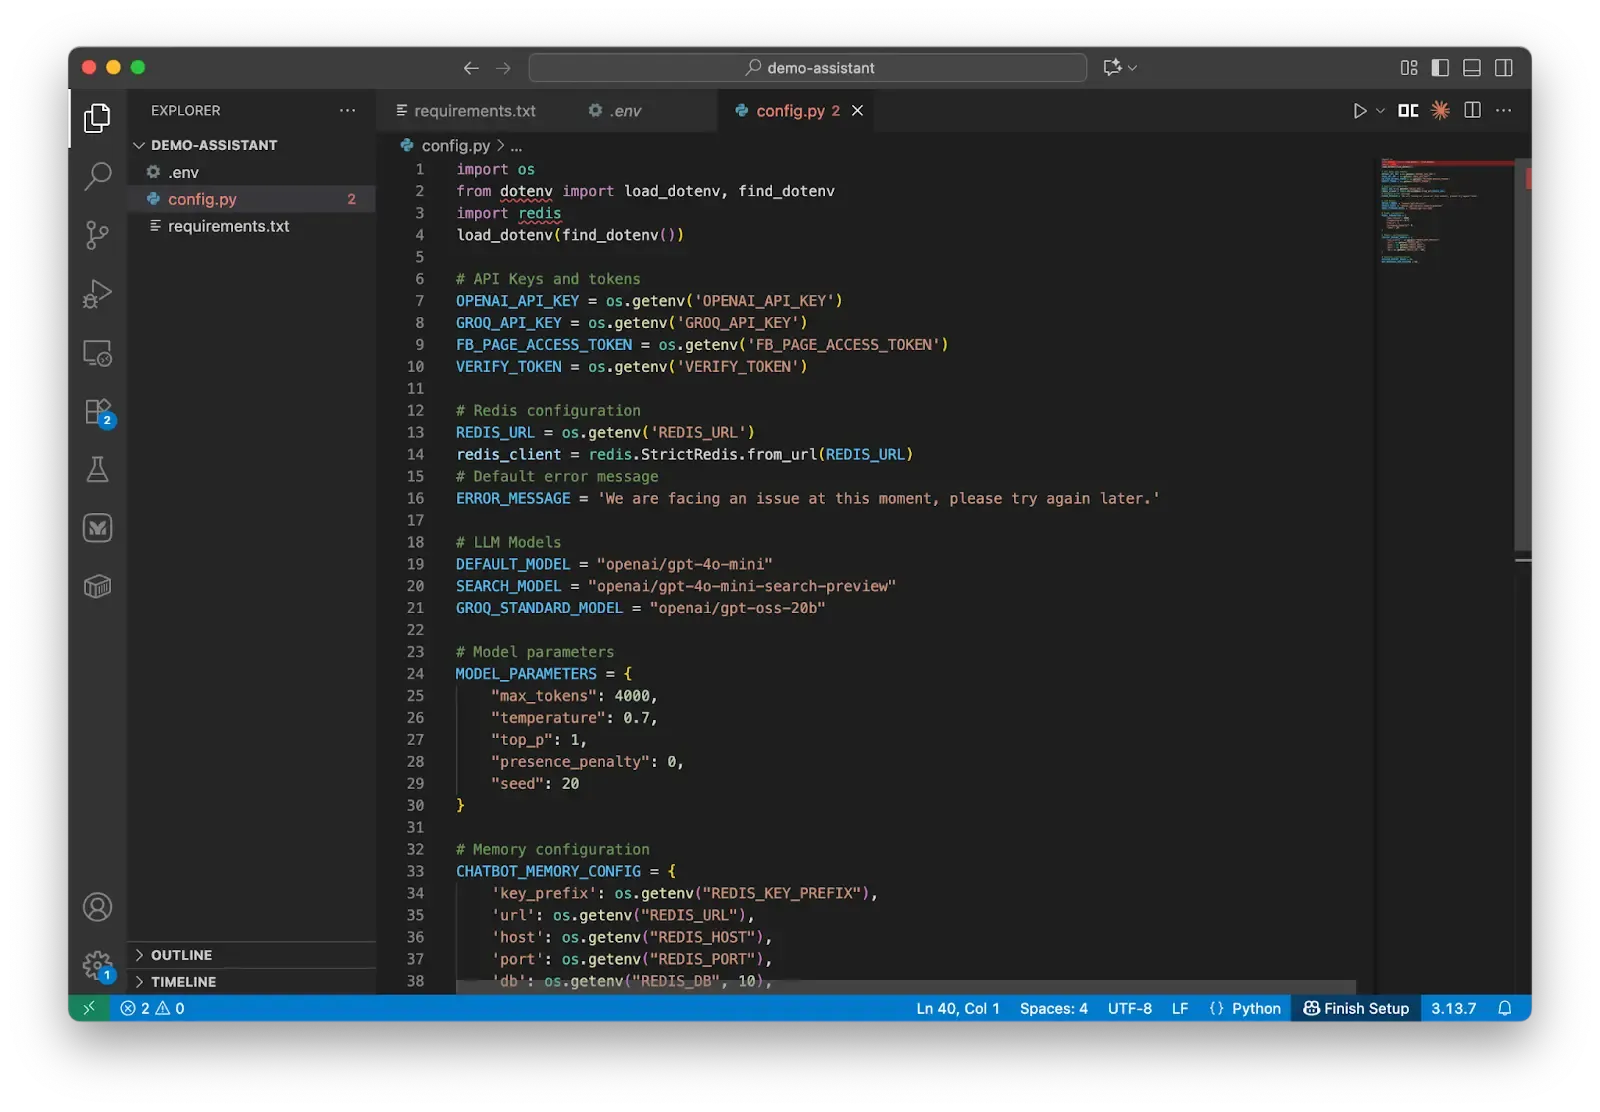The width and height of the screenshot is (1600, 1112).
Task: Open the Remote Explorer view
Action: 97,353
